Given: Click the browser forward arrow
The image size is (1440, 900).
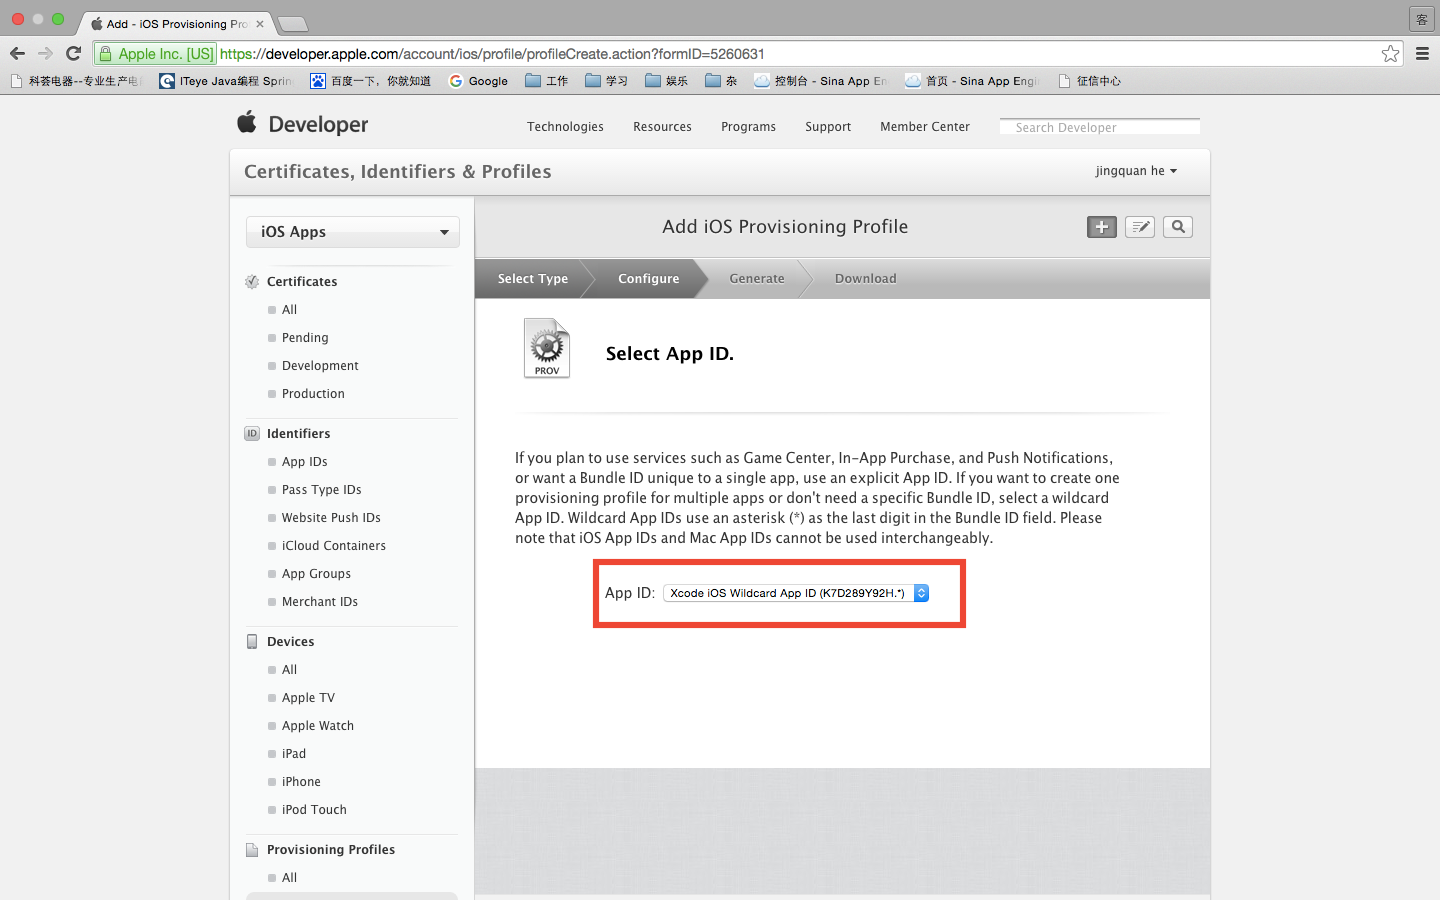Looking at the screenshot, I should coord(45,53).
